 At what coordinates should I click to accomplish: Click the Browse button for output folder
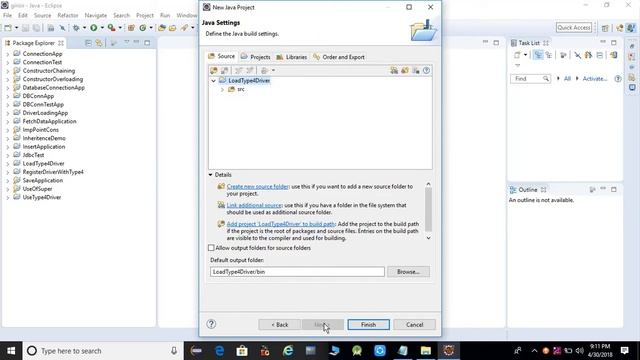pos(408,271)
